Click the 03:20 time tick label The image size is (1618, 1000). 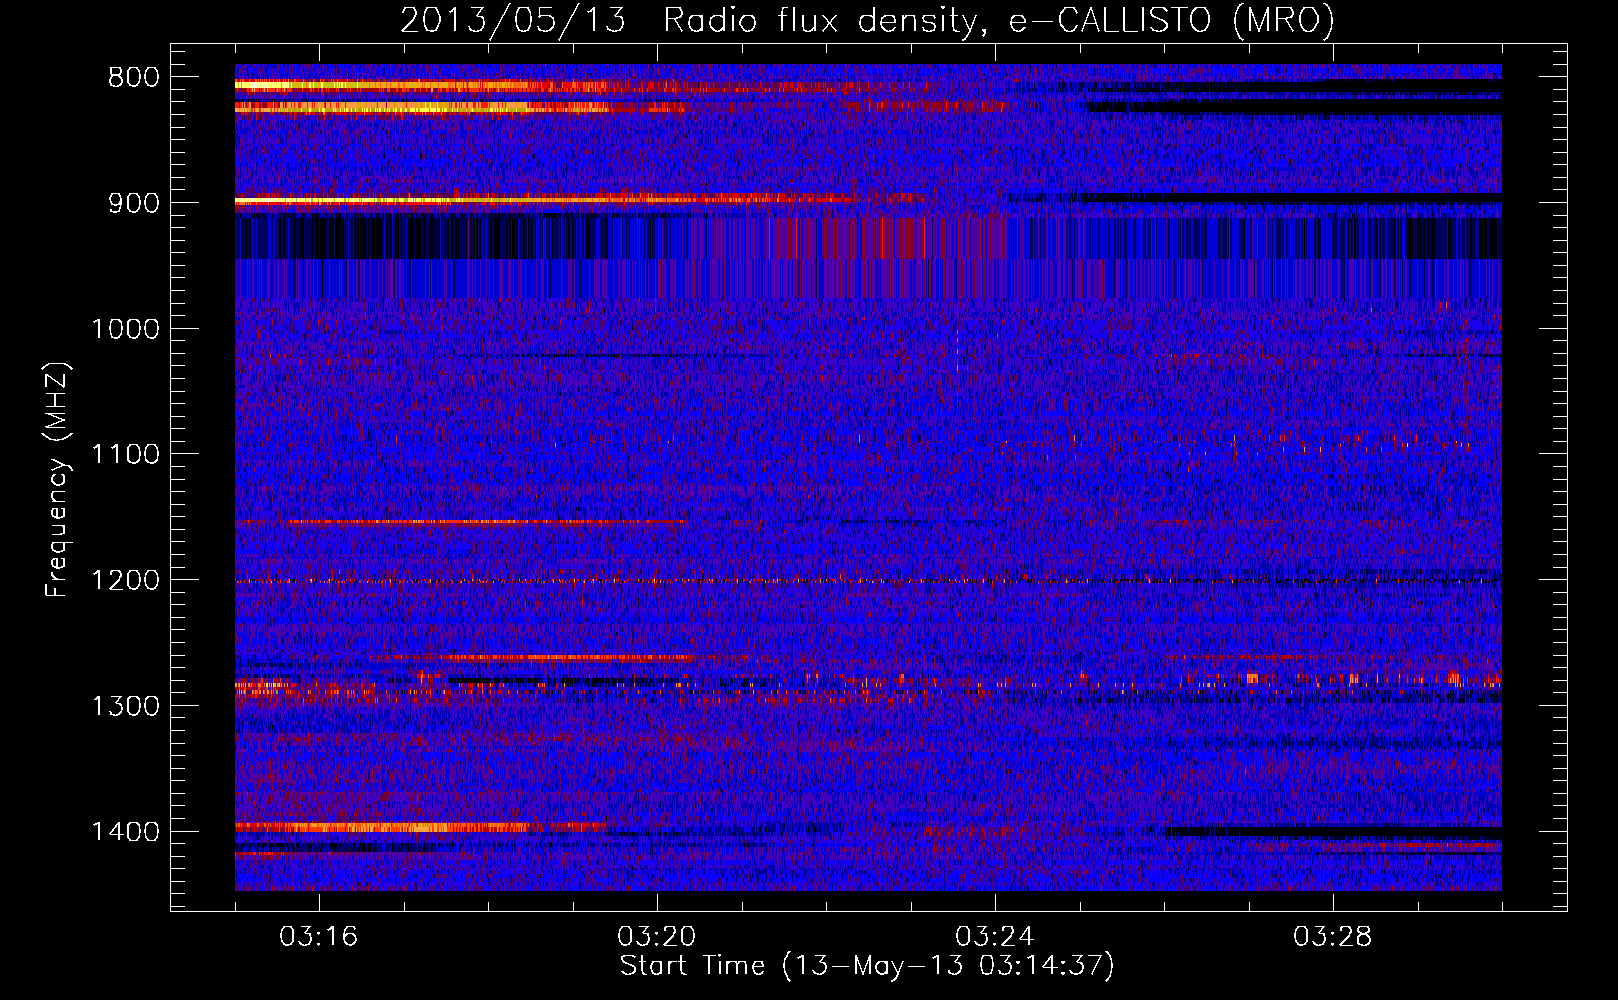pos(657,937)
